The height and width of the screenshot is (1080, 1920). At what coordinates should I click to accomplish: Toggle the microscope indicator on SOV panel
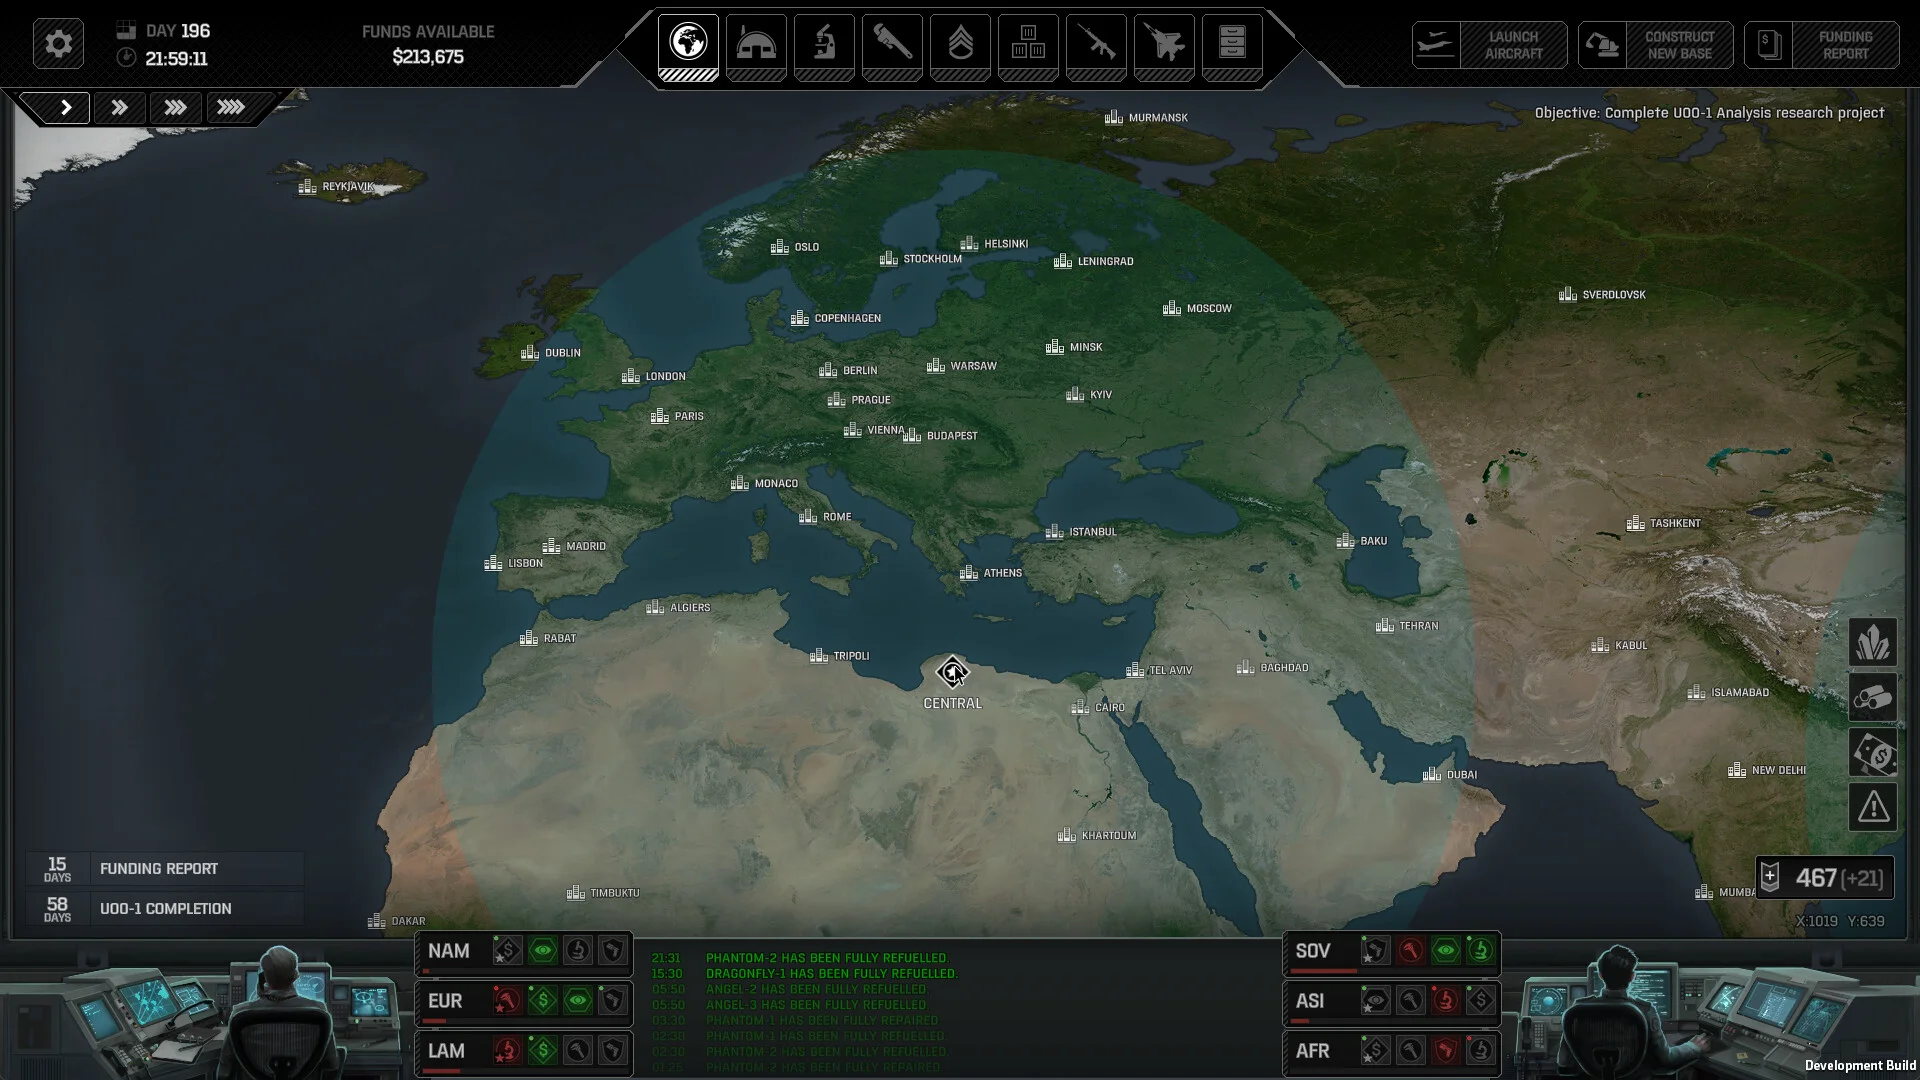tap(1480, 952)
